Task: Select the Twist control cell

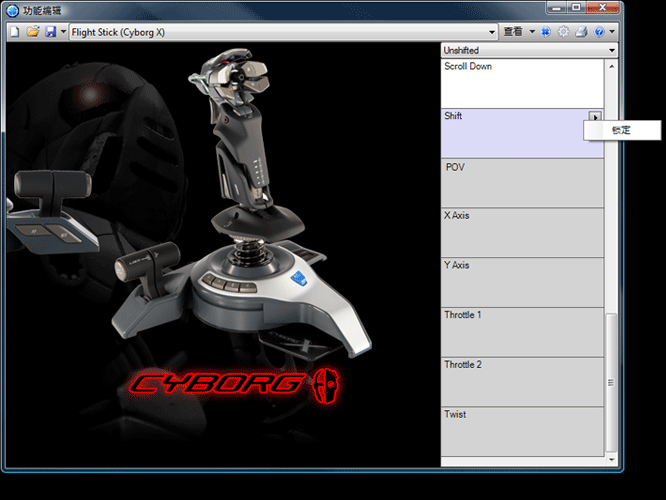Action: [x=522, y=432]
